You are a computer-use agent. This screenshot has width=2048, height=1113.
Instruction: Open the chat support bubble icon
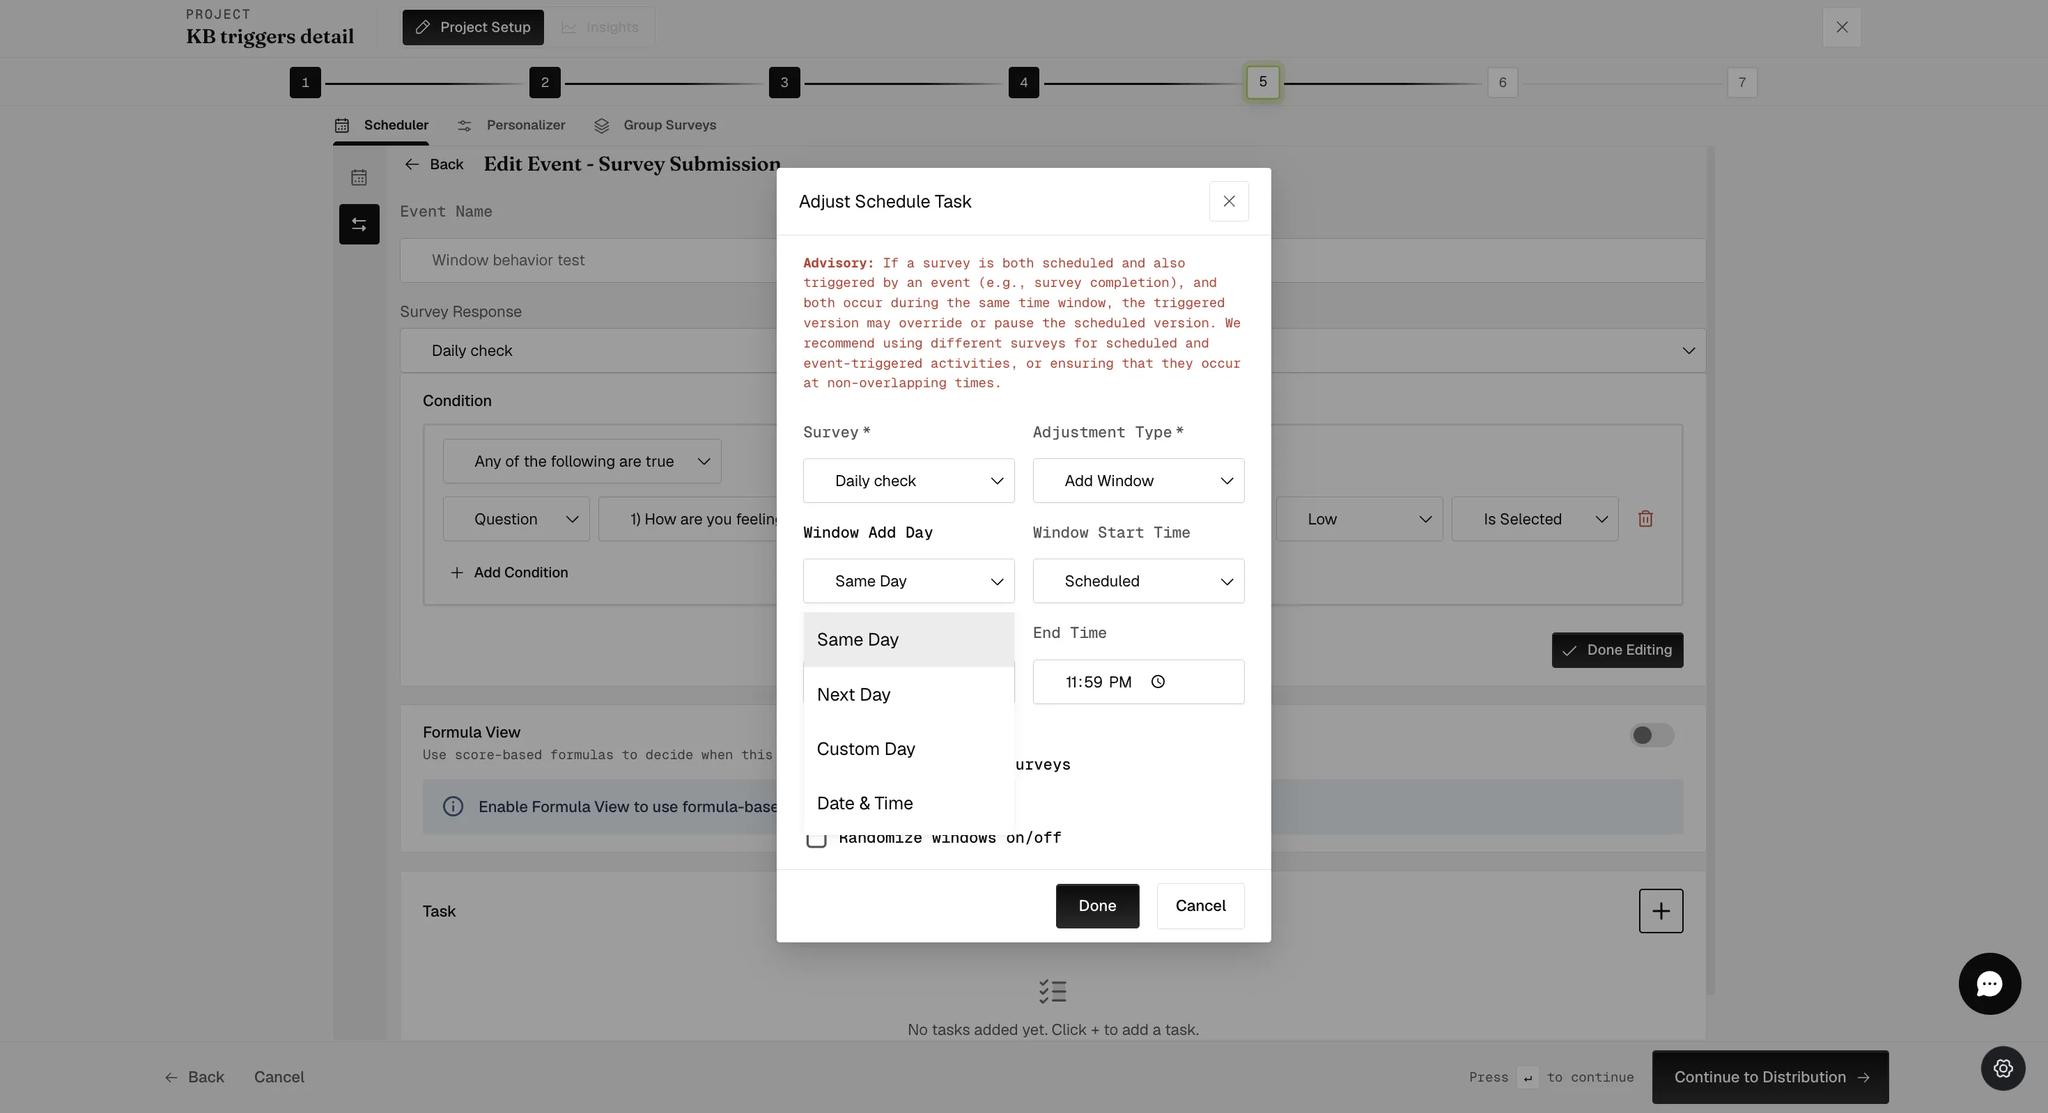pyautogui.click(x=1989, y=984)
